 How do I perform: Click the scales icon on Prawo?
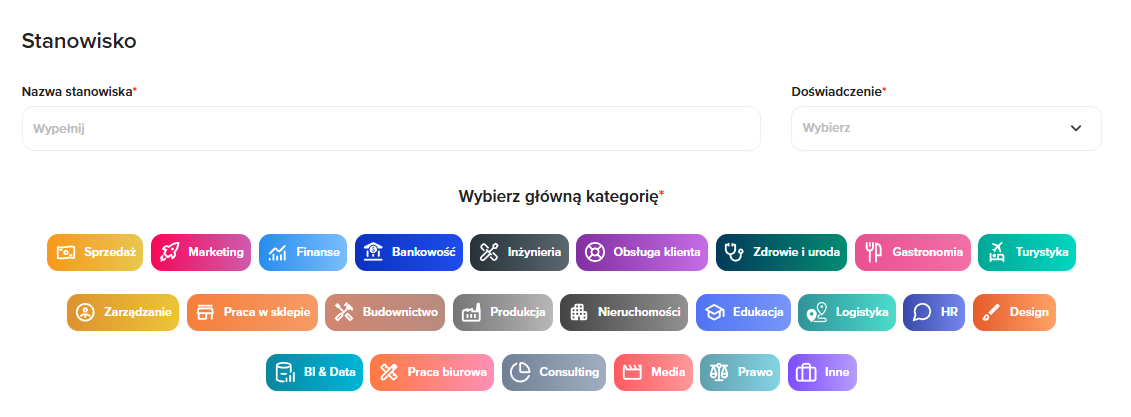[x=718, y=373]
